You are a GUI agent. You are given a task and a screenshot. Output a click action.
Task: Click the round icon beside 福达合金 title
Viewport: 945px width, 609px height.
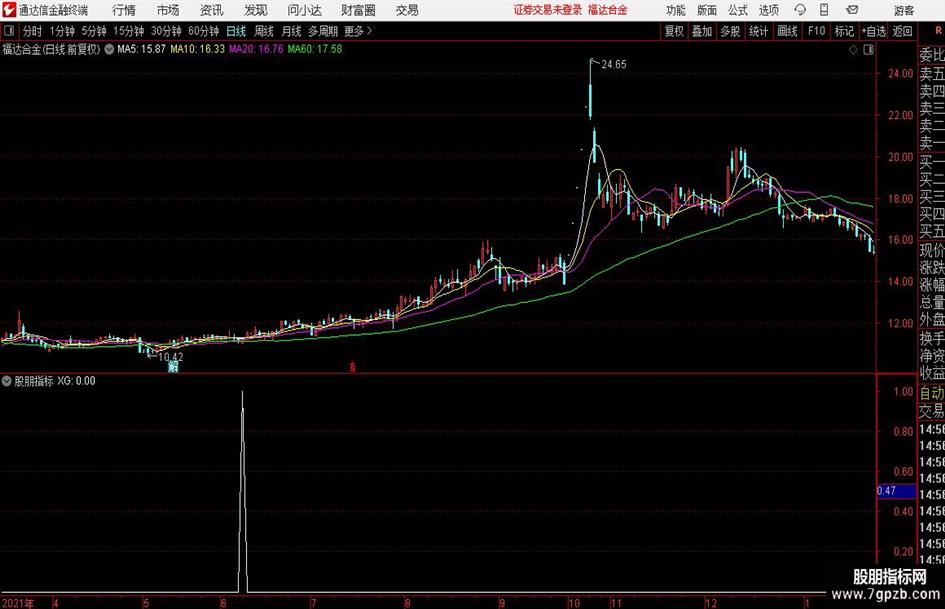109,49
